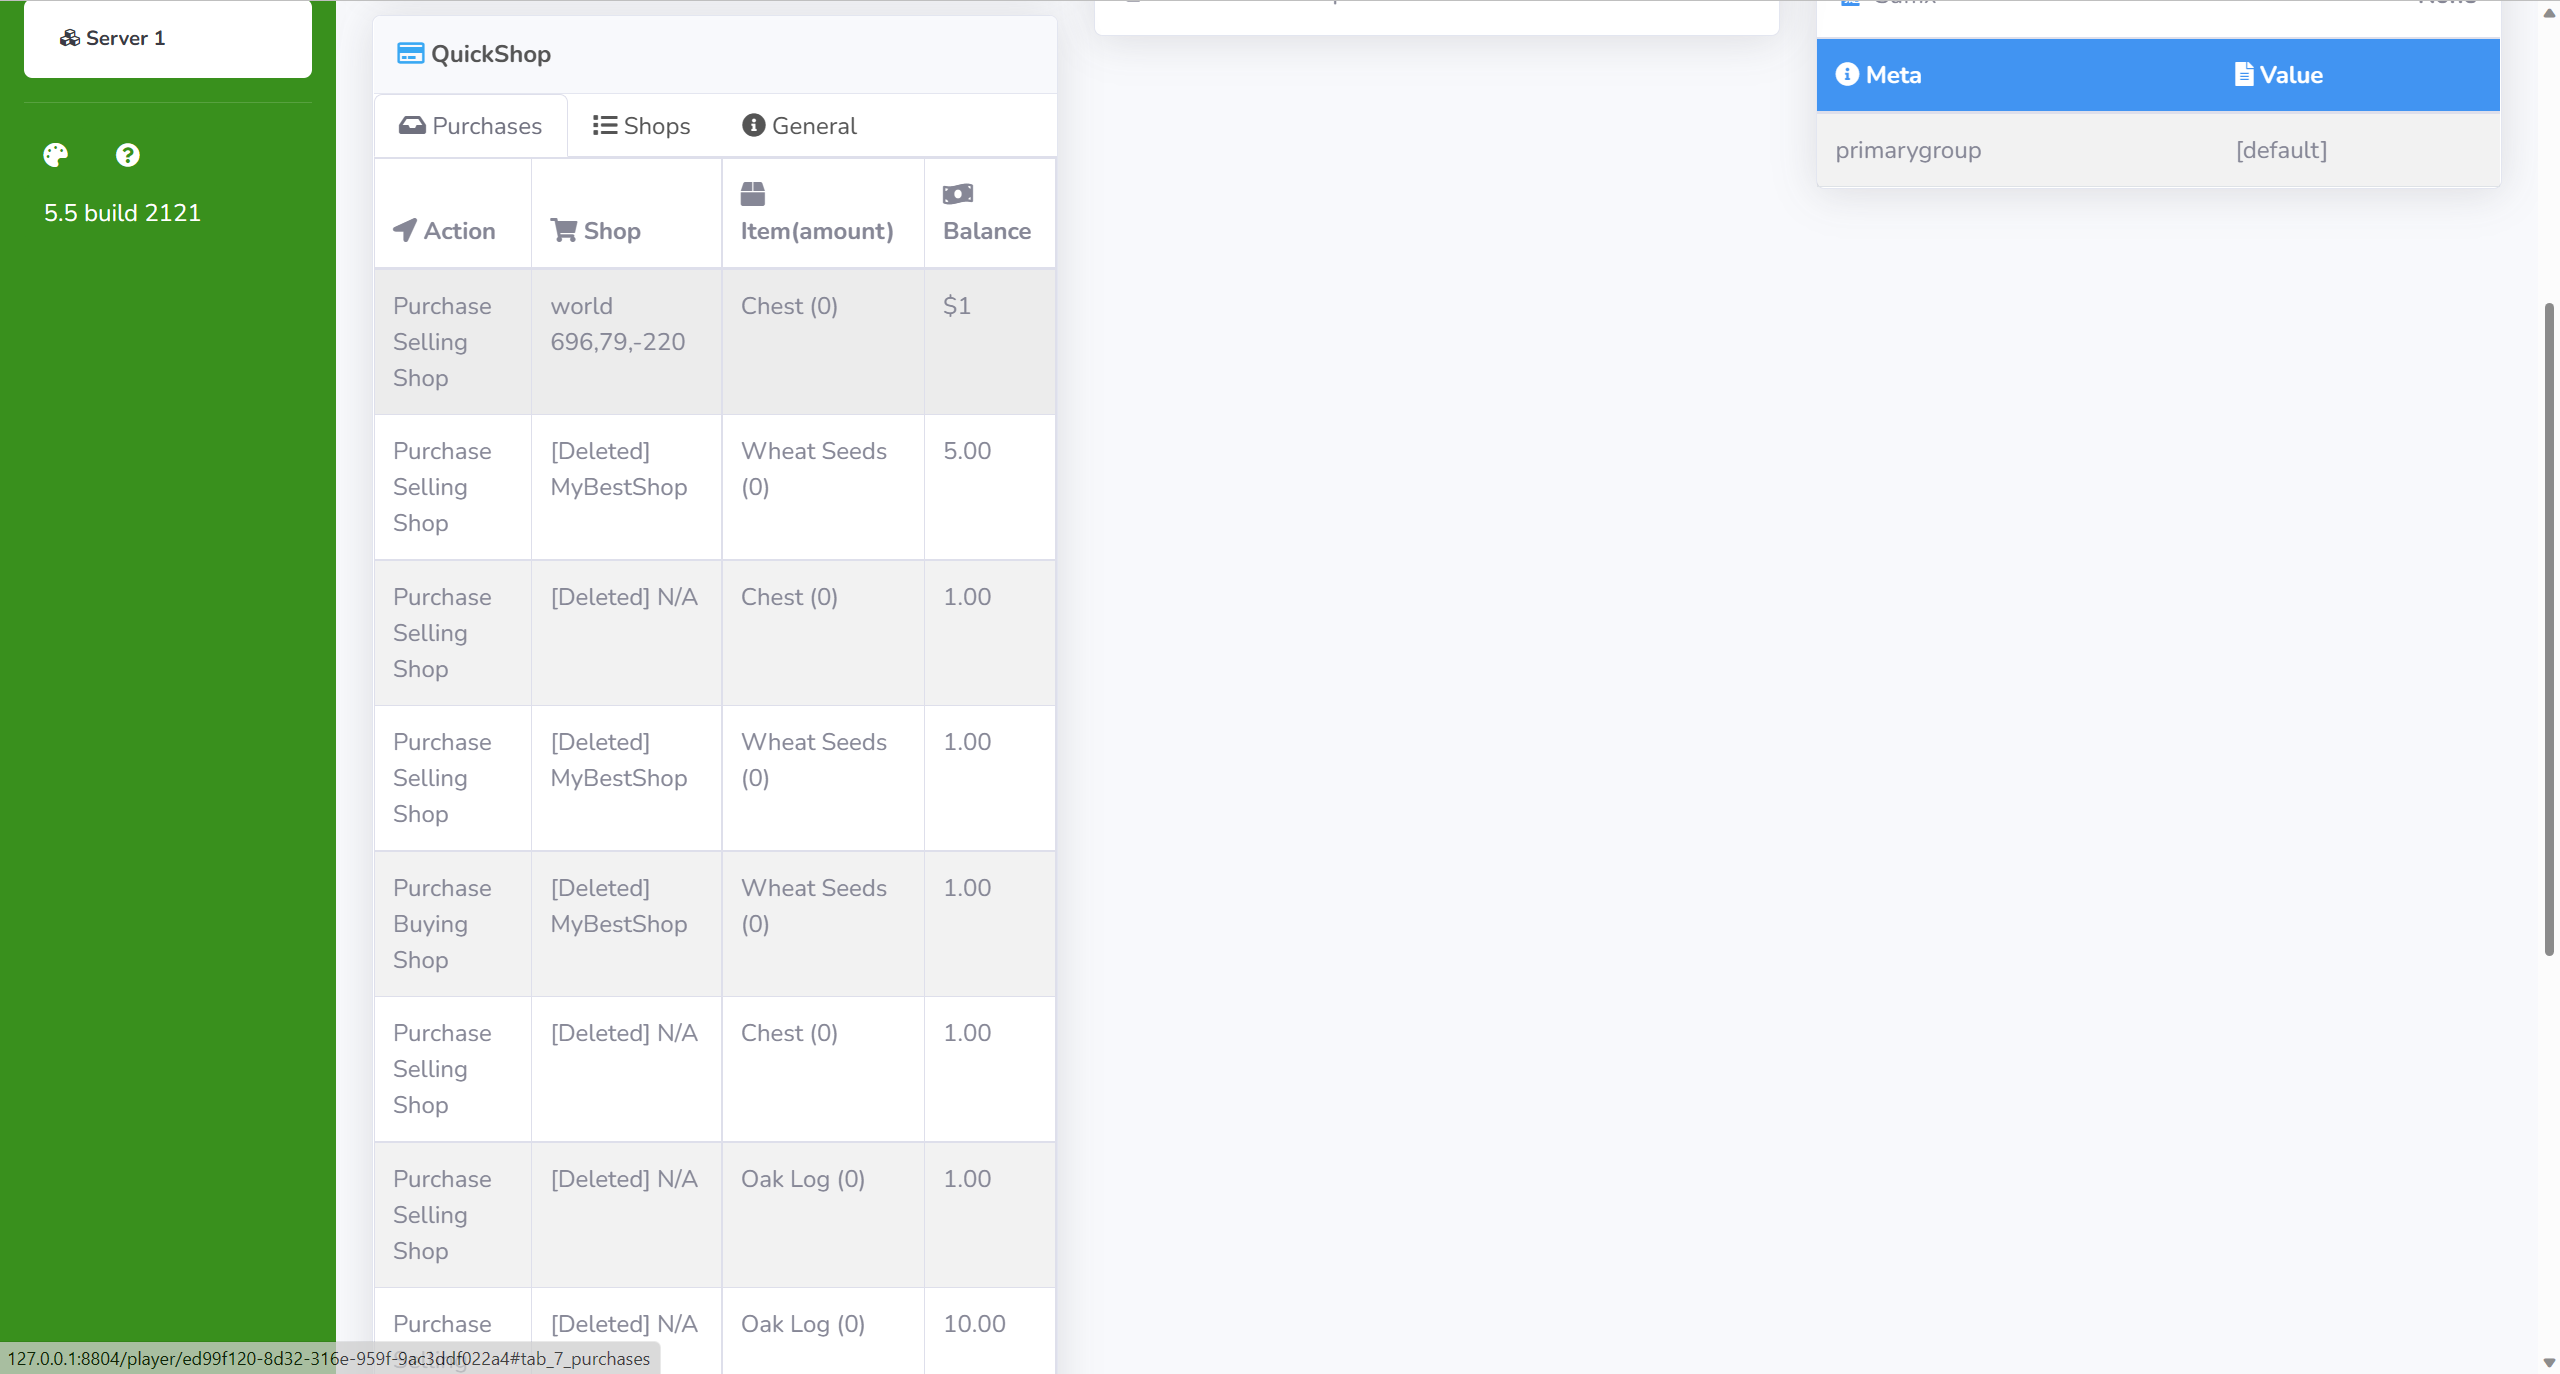Click the Shop column cart icon
2560x1374 pixels.
(x=564, y=231)
